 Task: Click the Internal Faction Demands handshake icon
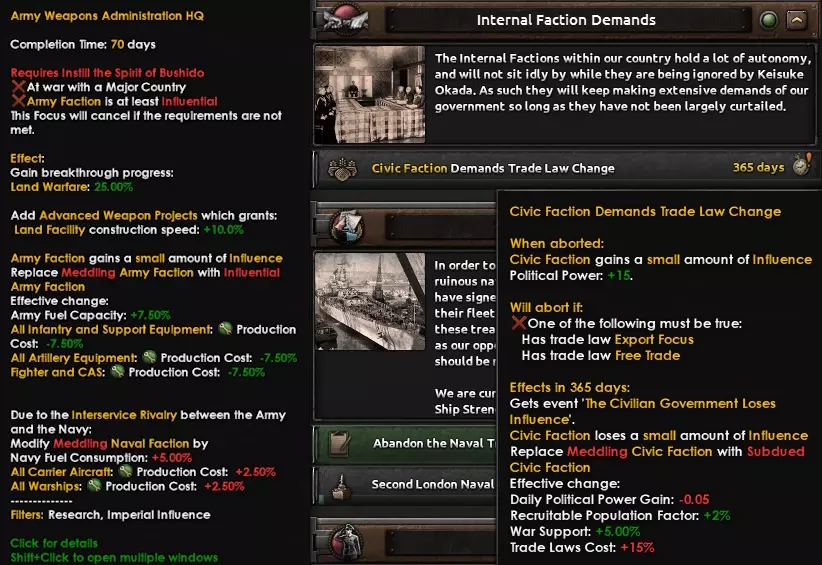[346, 19]
